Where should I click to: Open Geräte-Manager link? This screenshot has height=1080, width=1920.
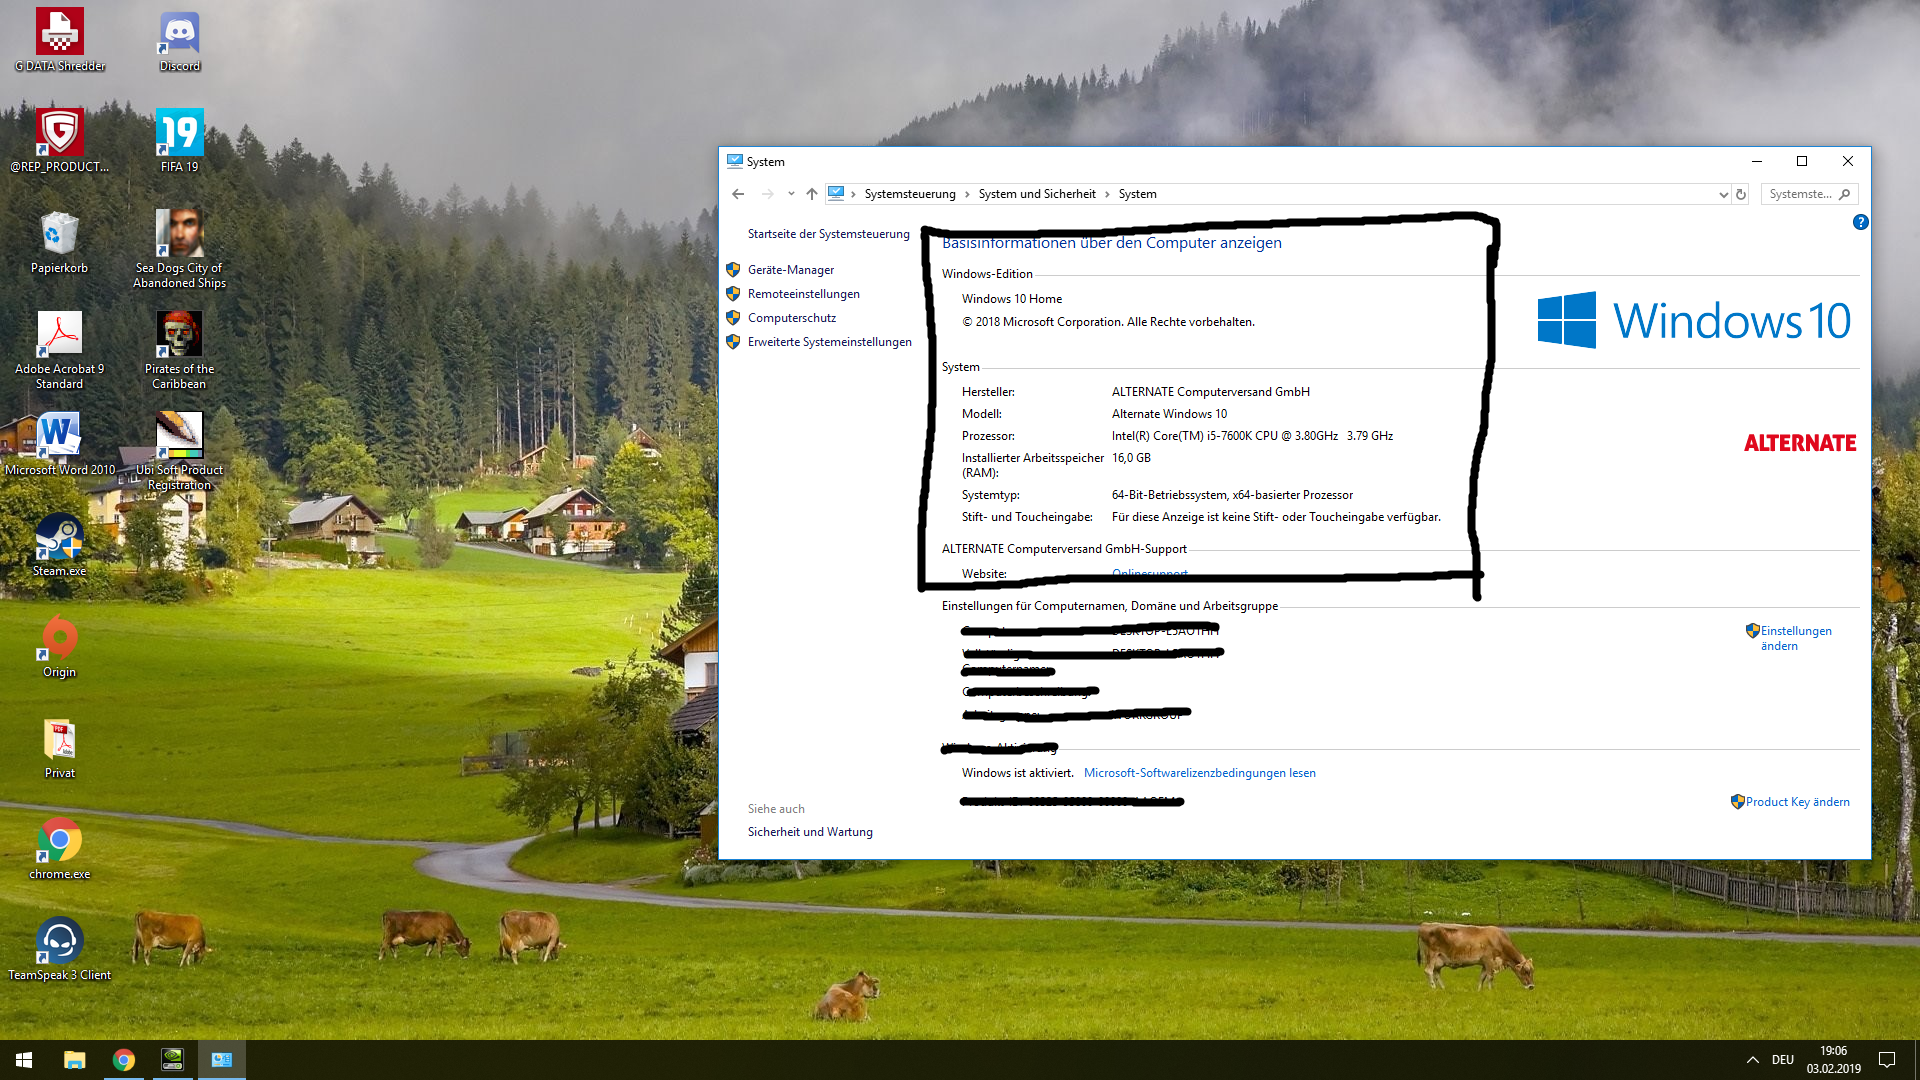tap(791, 270)
